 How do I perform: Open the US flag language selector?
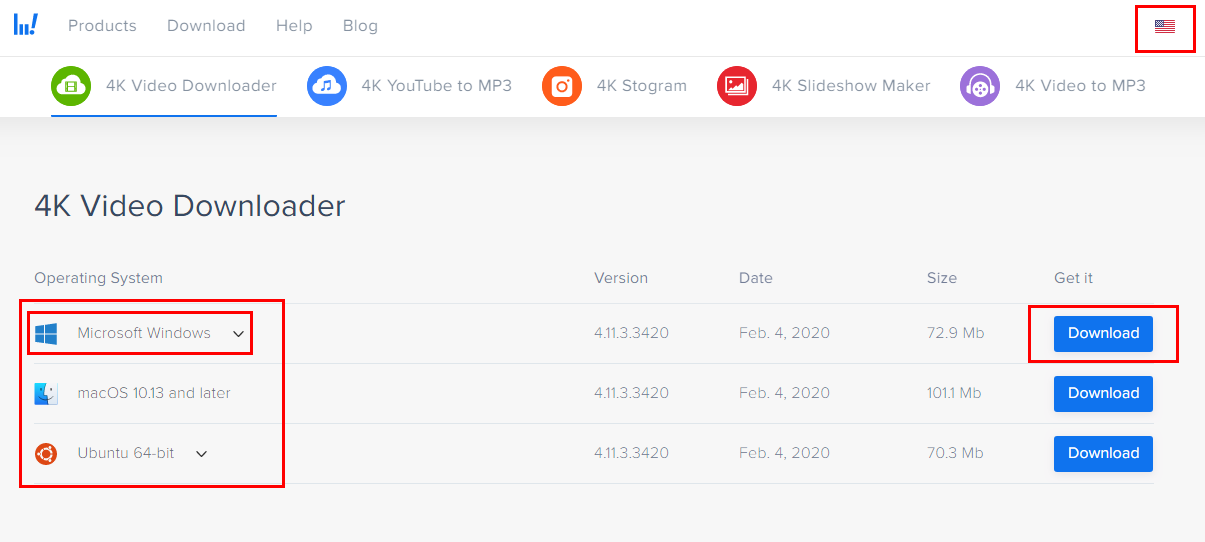pyautogui.click(x=1165, y=27)
